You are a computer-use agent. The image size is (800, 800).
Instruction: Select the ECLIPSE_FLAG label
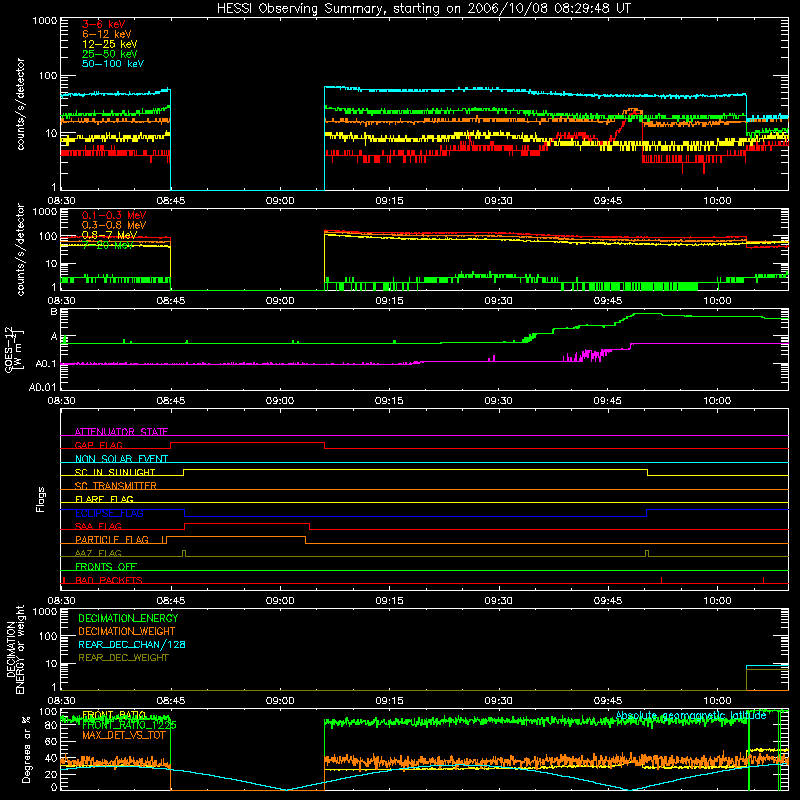point(109,513)
